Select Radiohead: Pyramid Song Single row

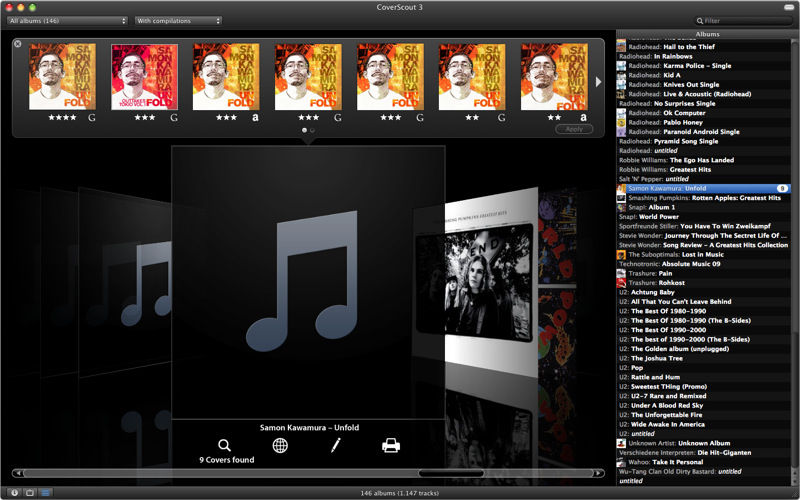[704, 141]
